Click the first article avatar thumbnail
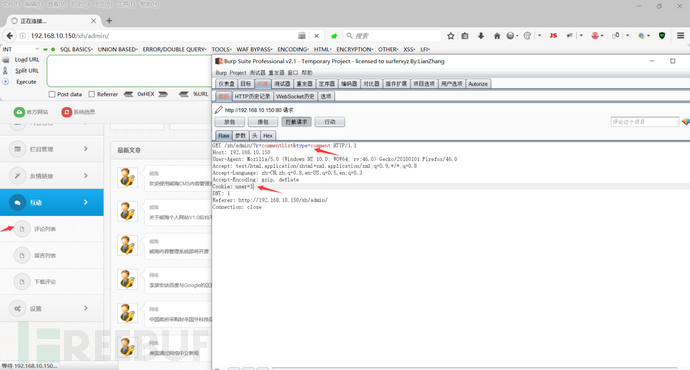The height and width of the screenshot is (370, 690). [x=127, y=177]
